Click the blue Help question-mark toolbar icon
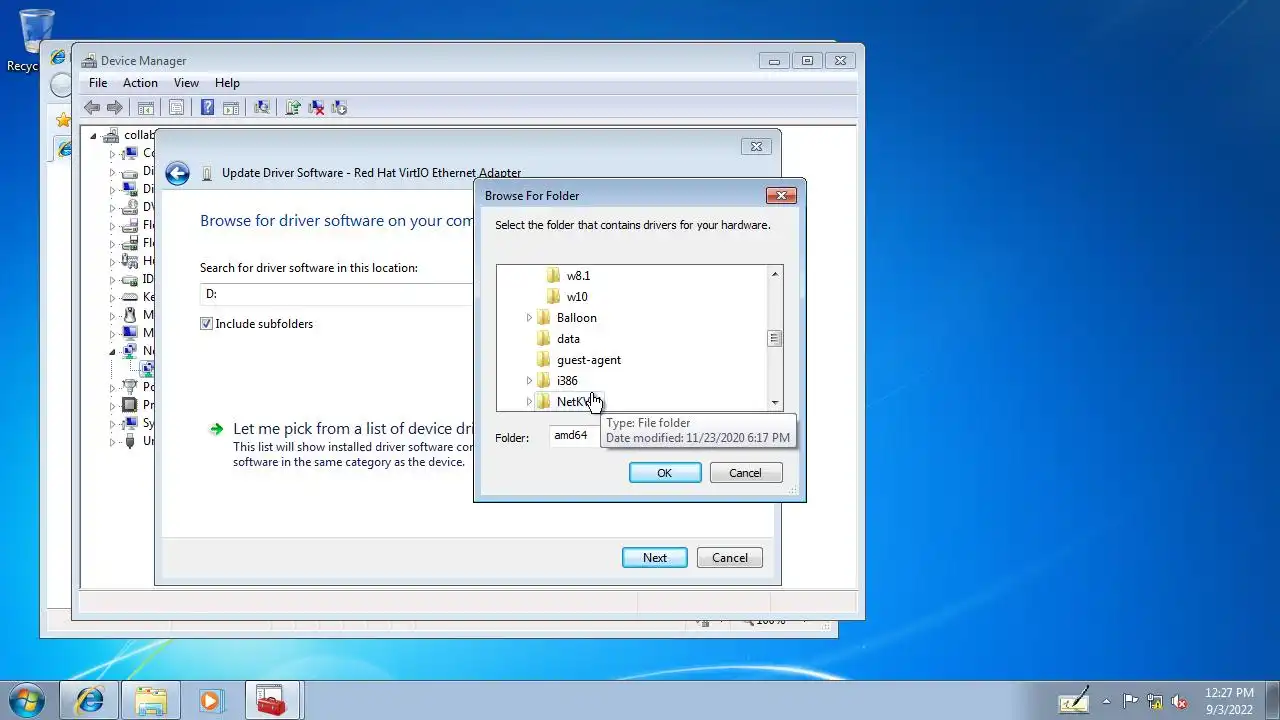Viewport: 1280px width, 720px height. [x=207, y=108]
